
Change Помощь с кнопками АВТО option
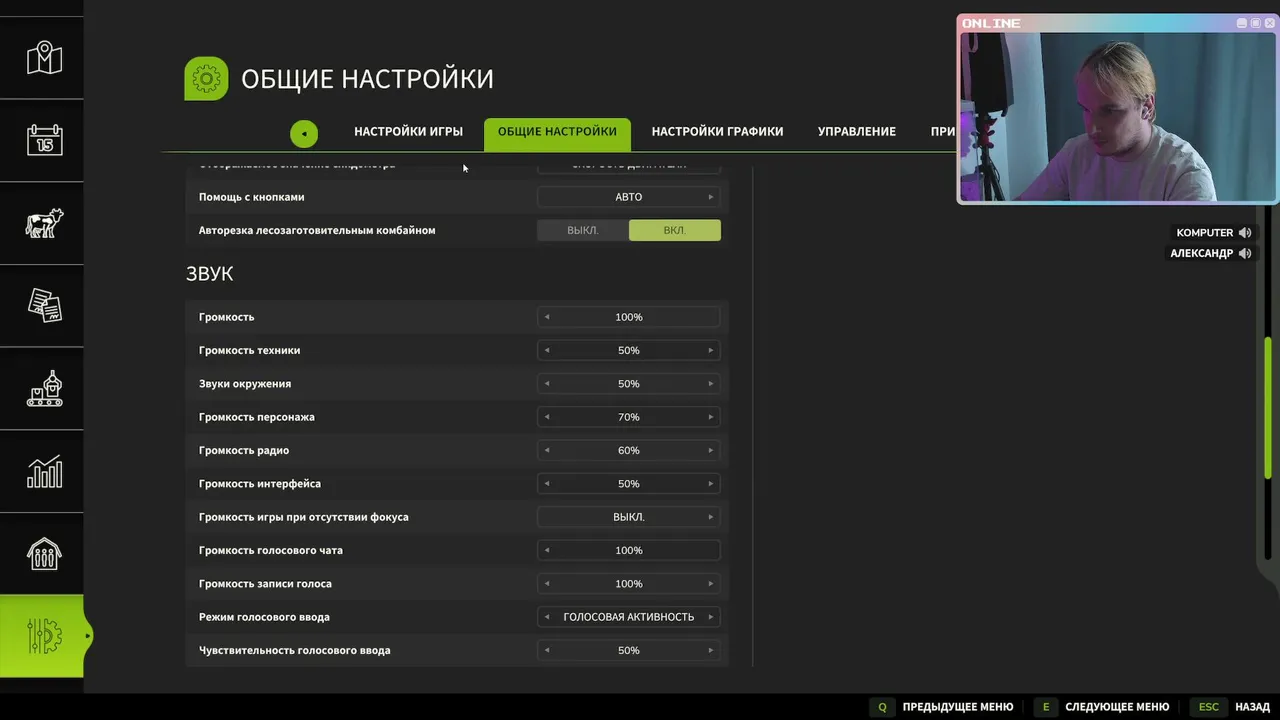[629, 197]
